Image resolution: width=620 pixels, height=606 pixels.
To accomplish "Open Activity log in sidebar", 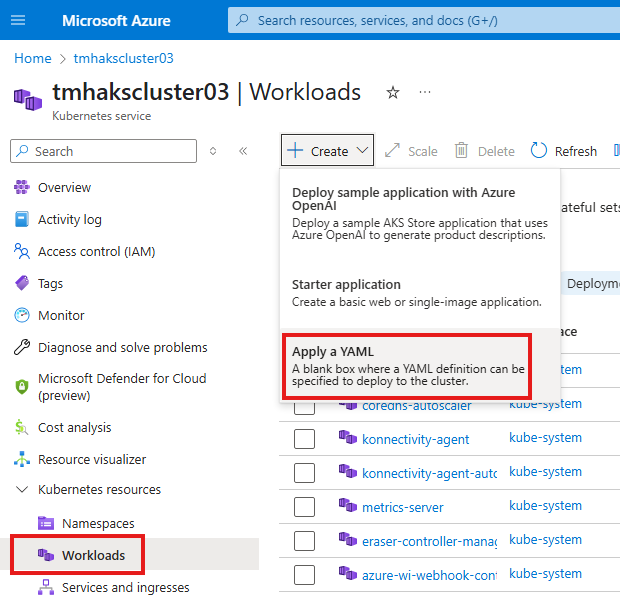I will coord(70,219).
